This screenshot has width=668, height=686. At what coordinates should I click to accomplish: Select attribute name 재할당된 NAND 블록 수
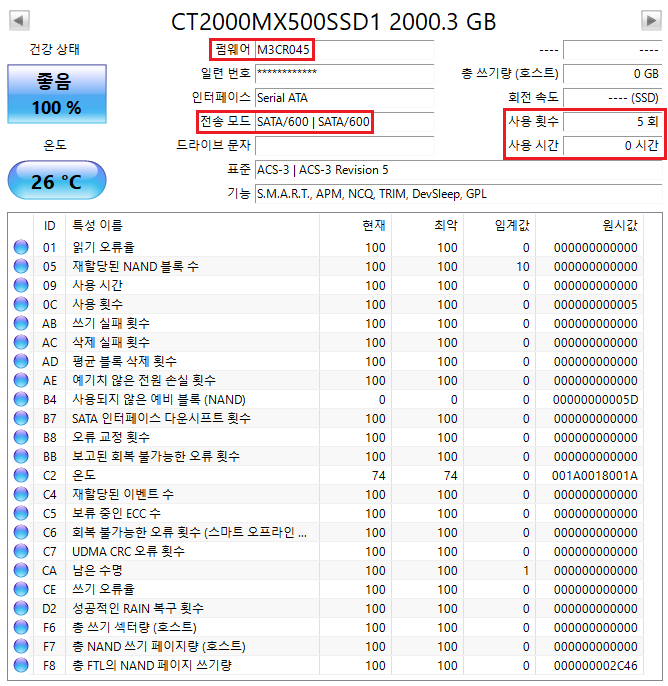pyautogui.click(x=136, y=266)
